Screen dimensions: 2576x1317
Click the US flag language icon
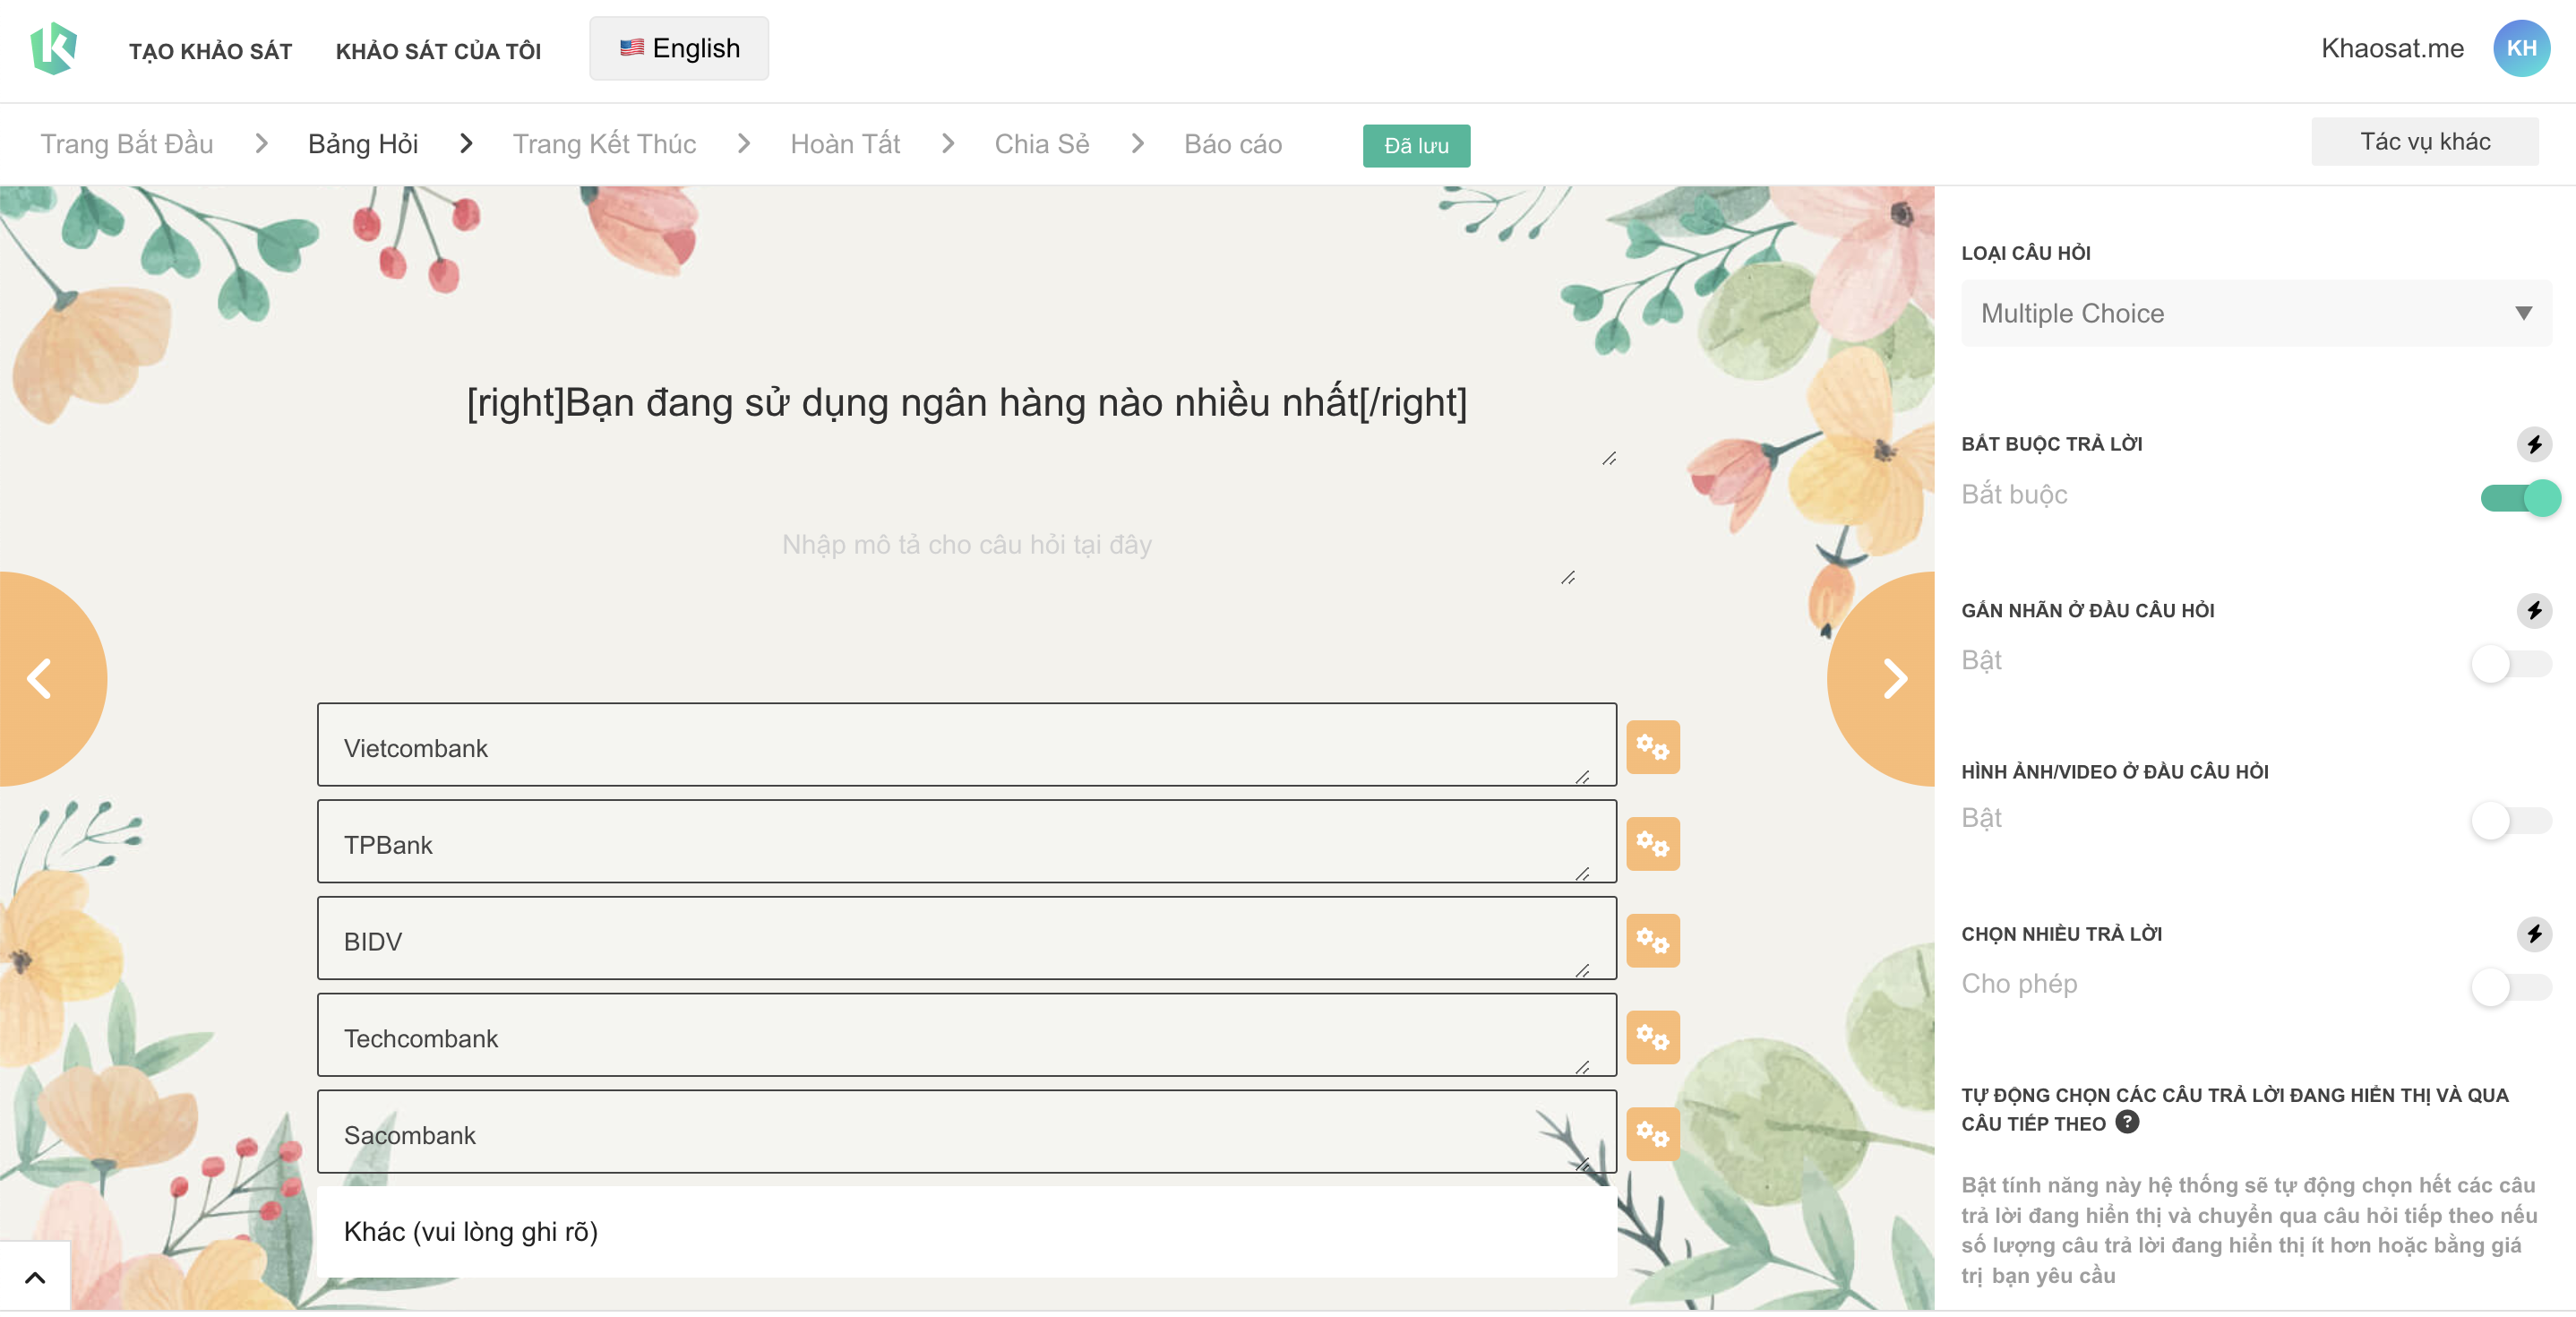(631, 48)
